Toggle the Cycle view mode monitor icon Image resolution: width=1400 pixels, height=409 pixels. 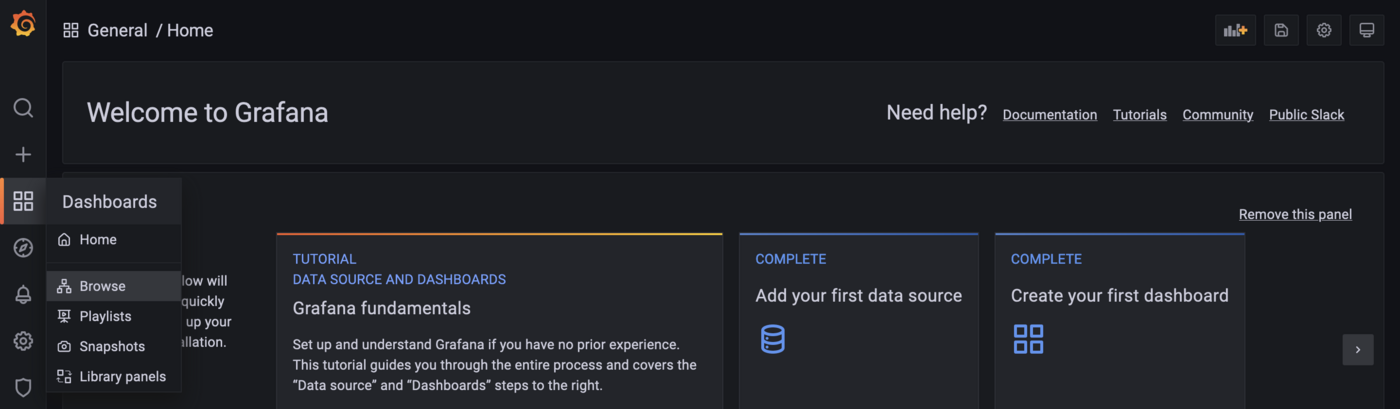tap(1366, 30)
